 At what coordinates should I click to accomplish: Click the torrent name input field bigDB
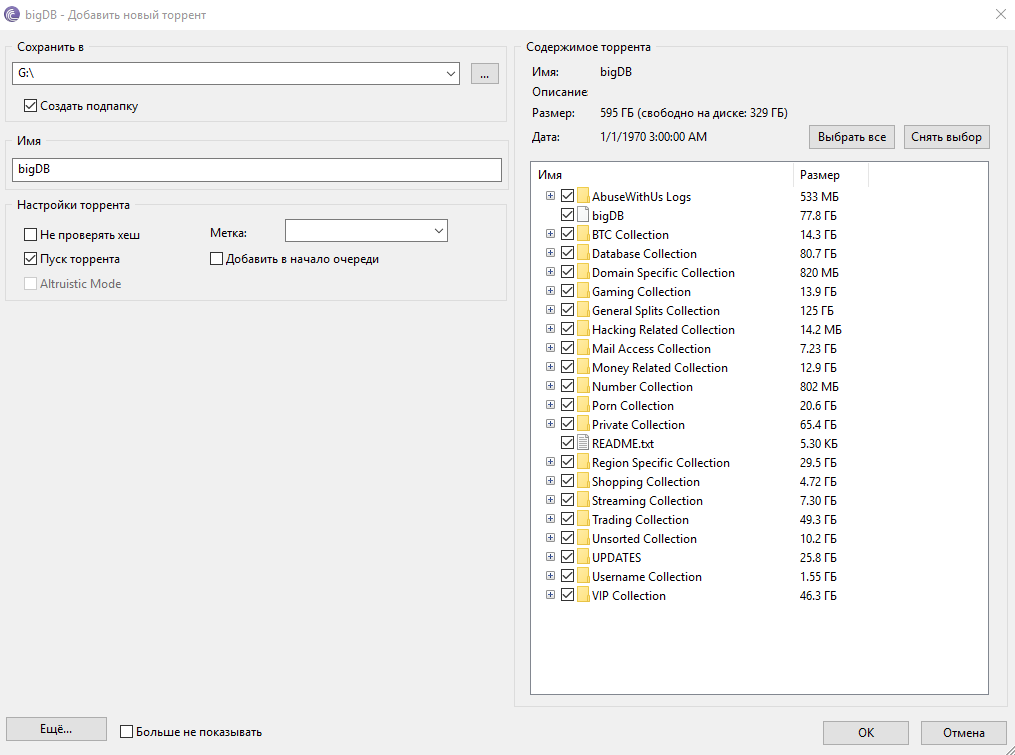(257, 170)
